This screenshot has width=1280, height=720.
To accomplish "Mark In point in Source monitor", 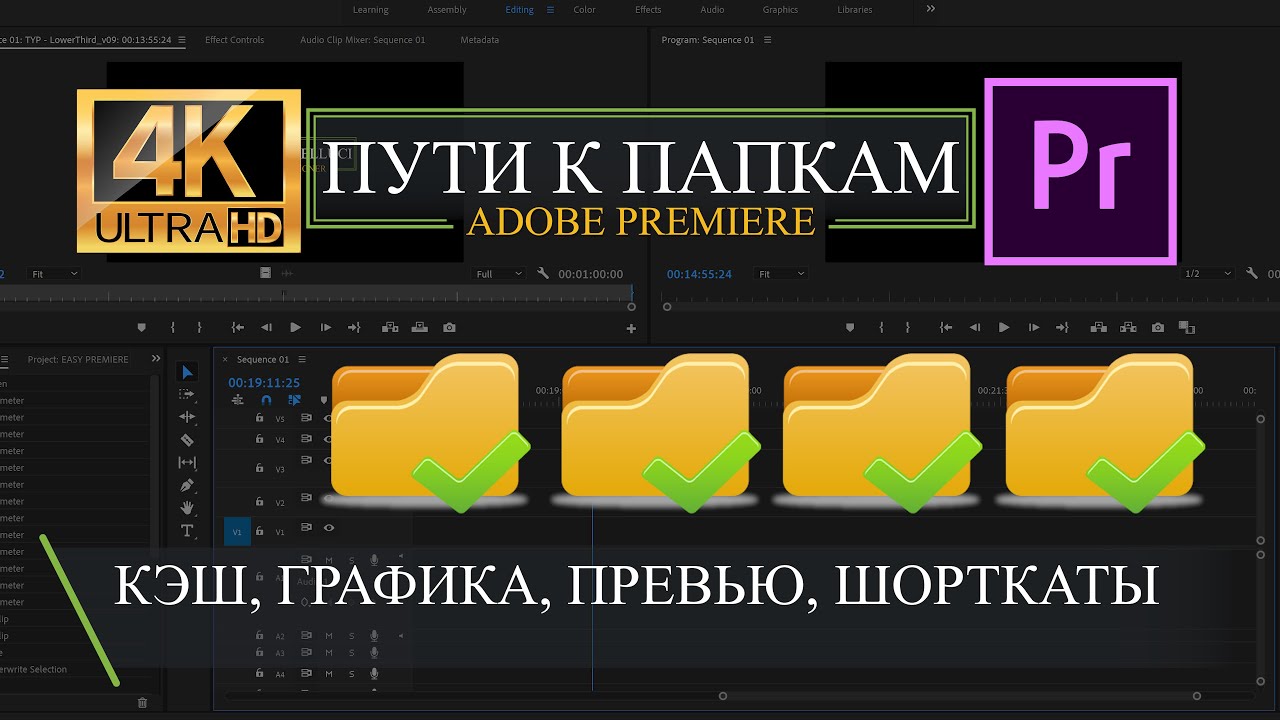I will (x=173, y=327).
